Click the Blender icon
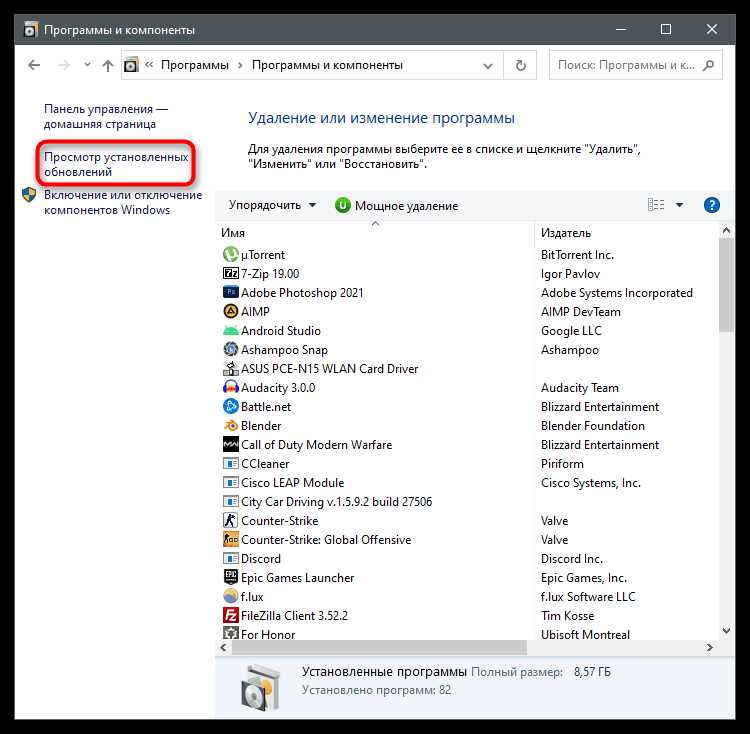750x734 pixels. [231, 426]
